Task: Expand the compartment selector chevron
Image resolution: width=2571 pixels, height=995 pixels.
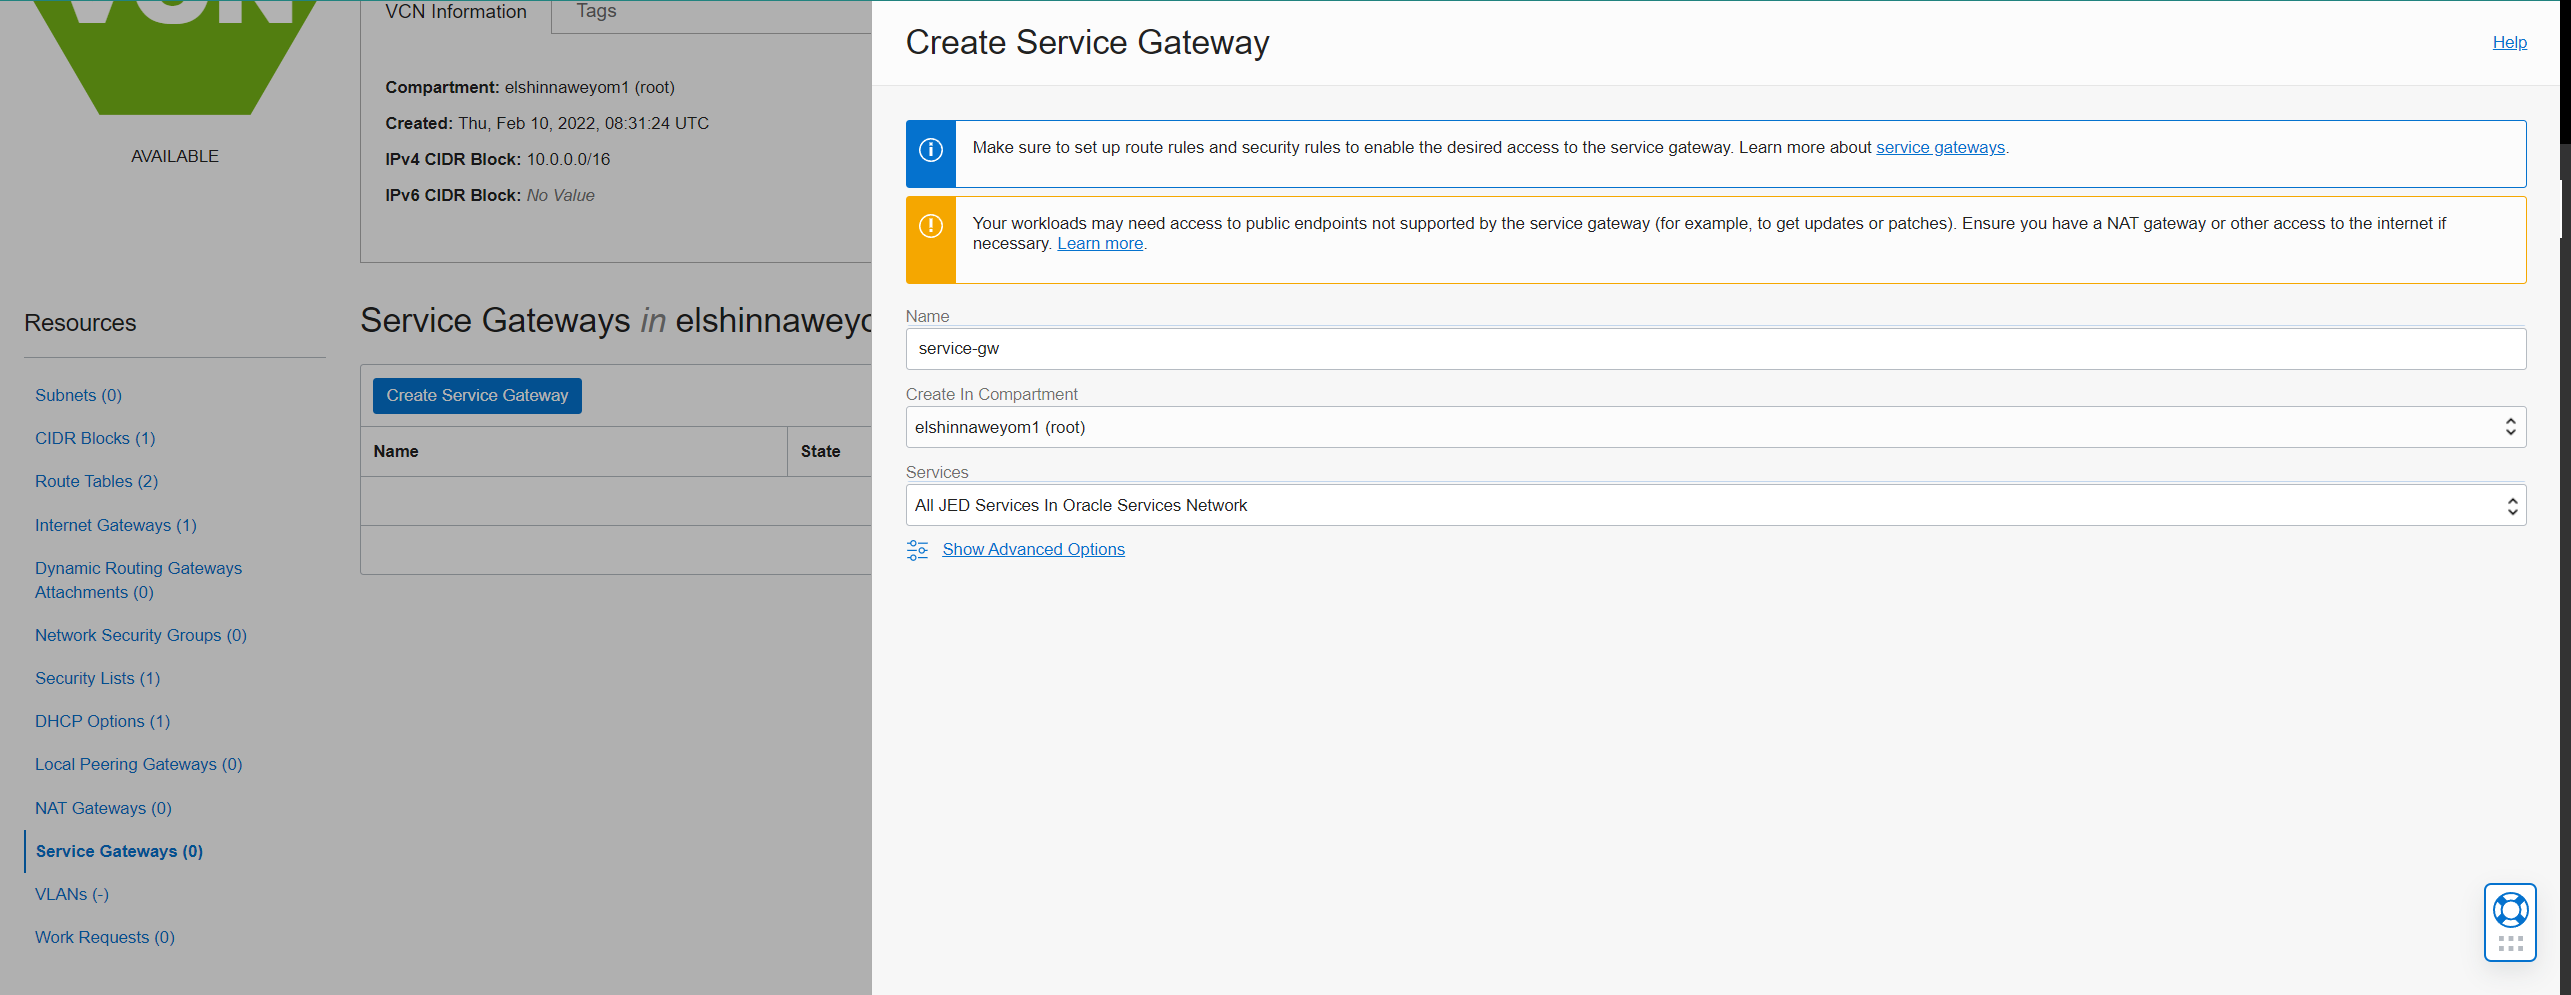Action: coord(2511,426)
